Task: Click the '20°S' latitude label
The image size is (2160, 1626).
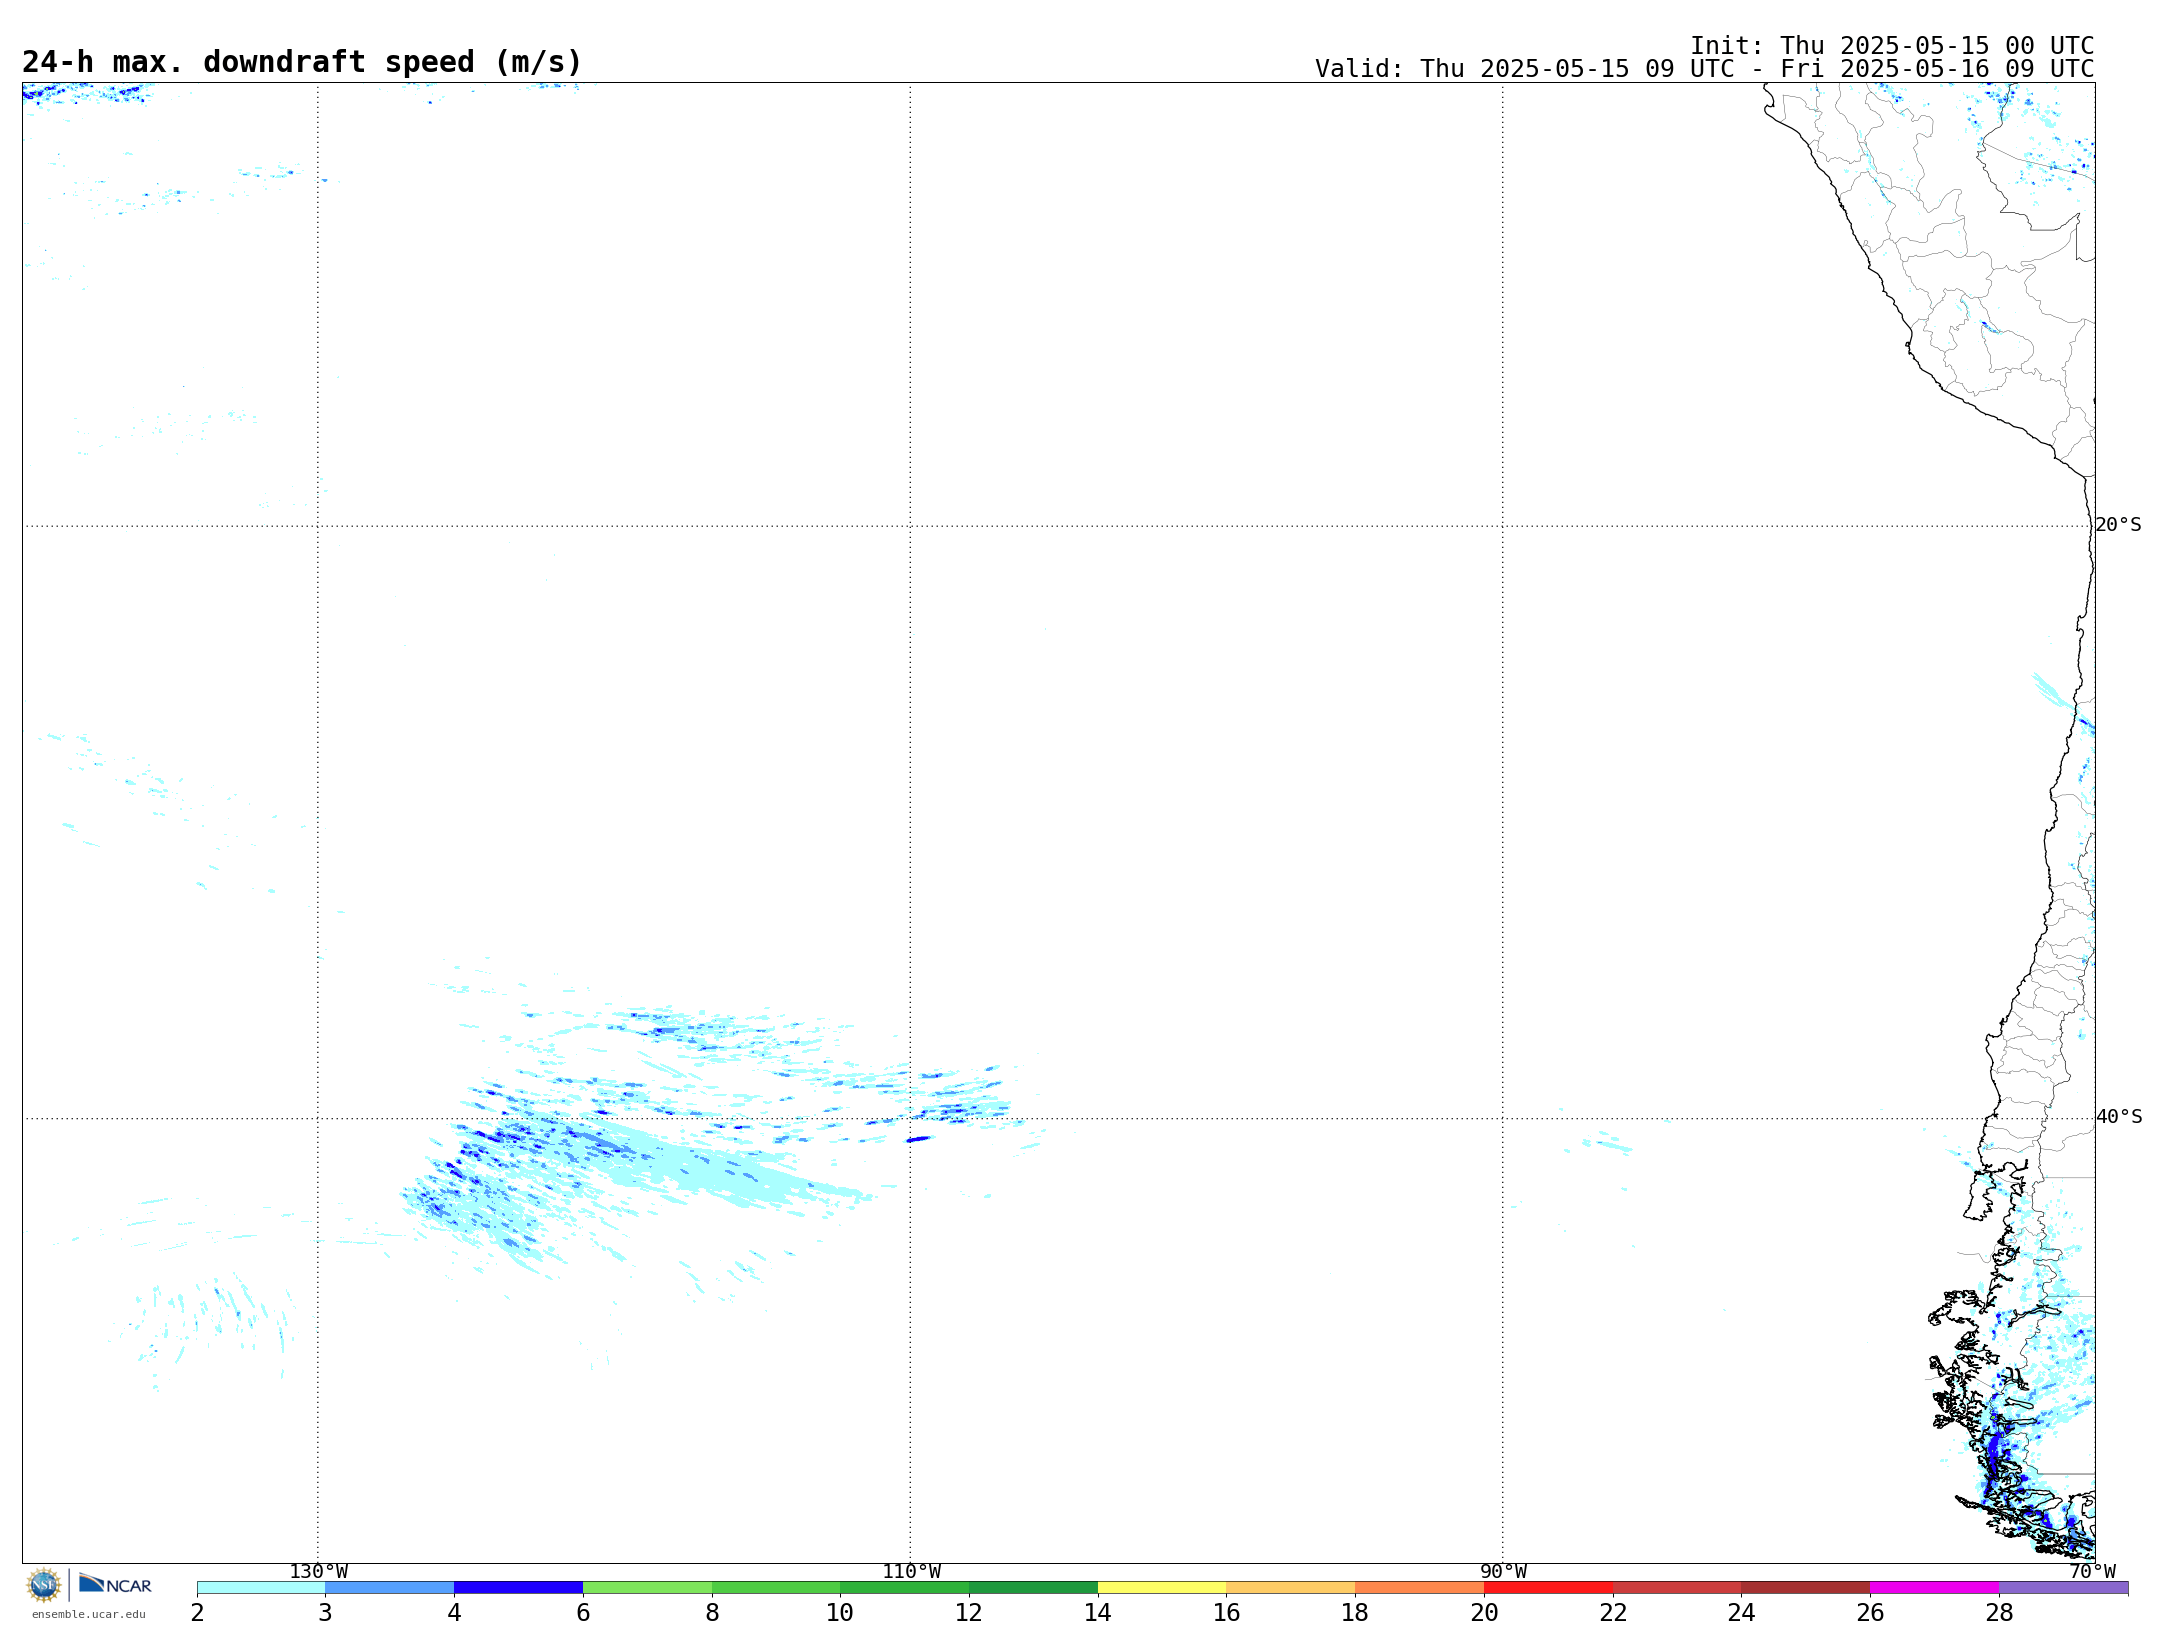Action: [2118, 525]
